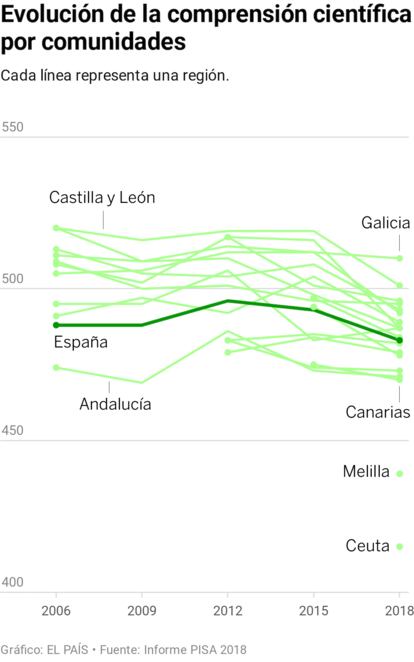Viewport: 414px width, 662px height.
Task: Click España's dark green 2018 endpoint
Action: (x=399, y=340)
